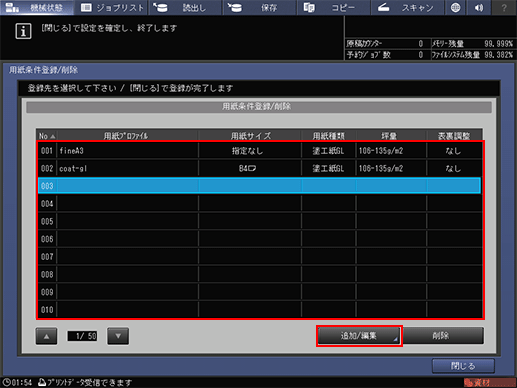Switch to the ジョブリスト tab
Image resolution: width=517 pixels, height=388 pixels.
tap(111, 7)
